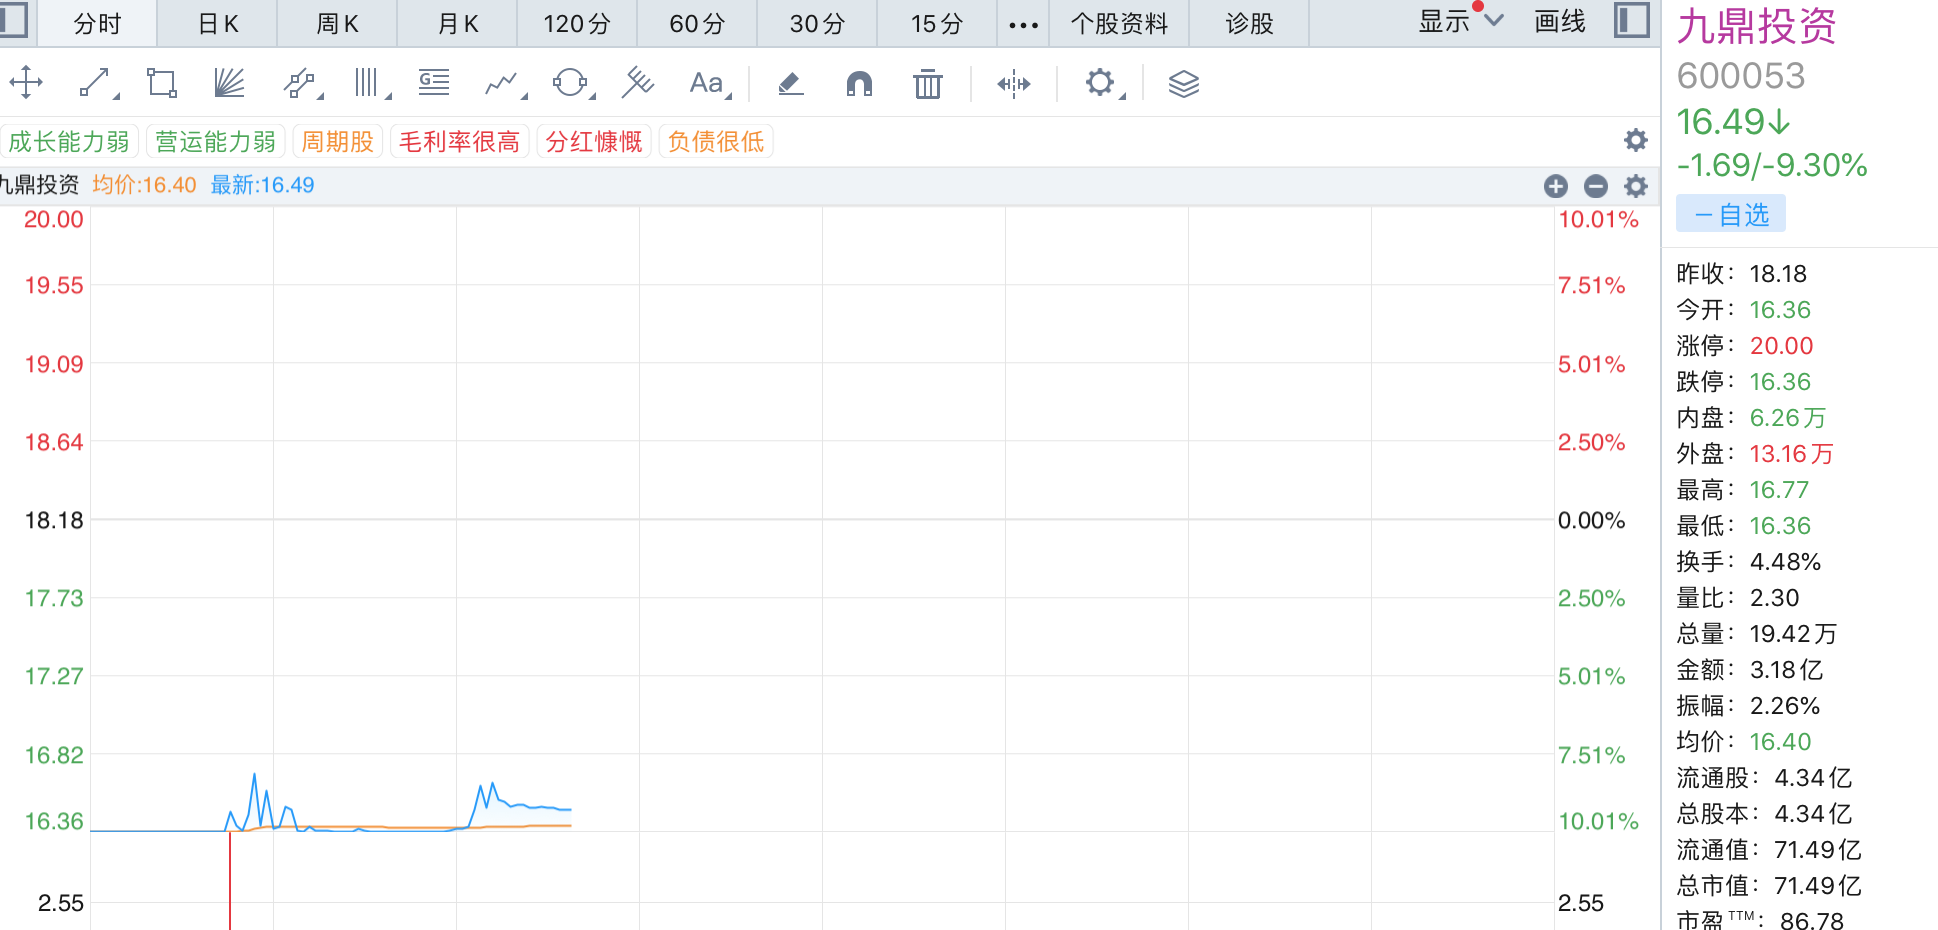Open 个股资料 stock info

coord(1119,24)
